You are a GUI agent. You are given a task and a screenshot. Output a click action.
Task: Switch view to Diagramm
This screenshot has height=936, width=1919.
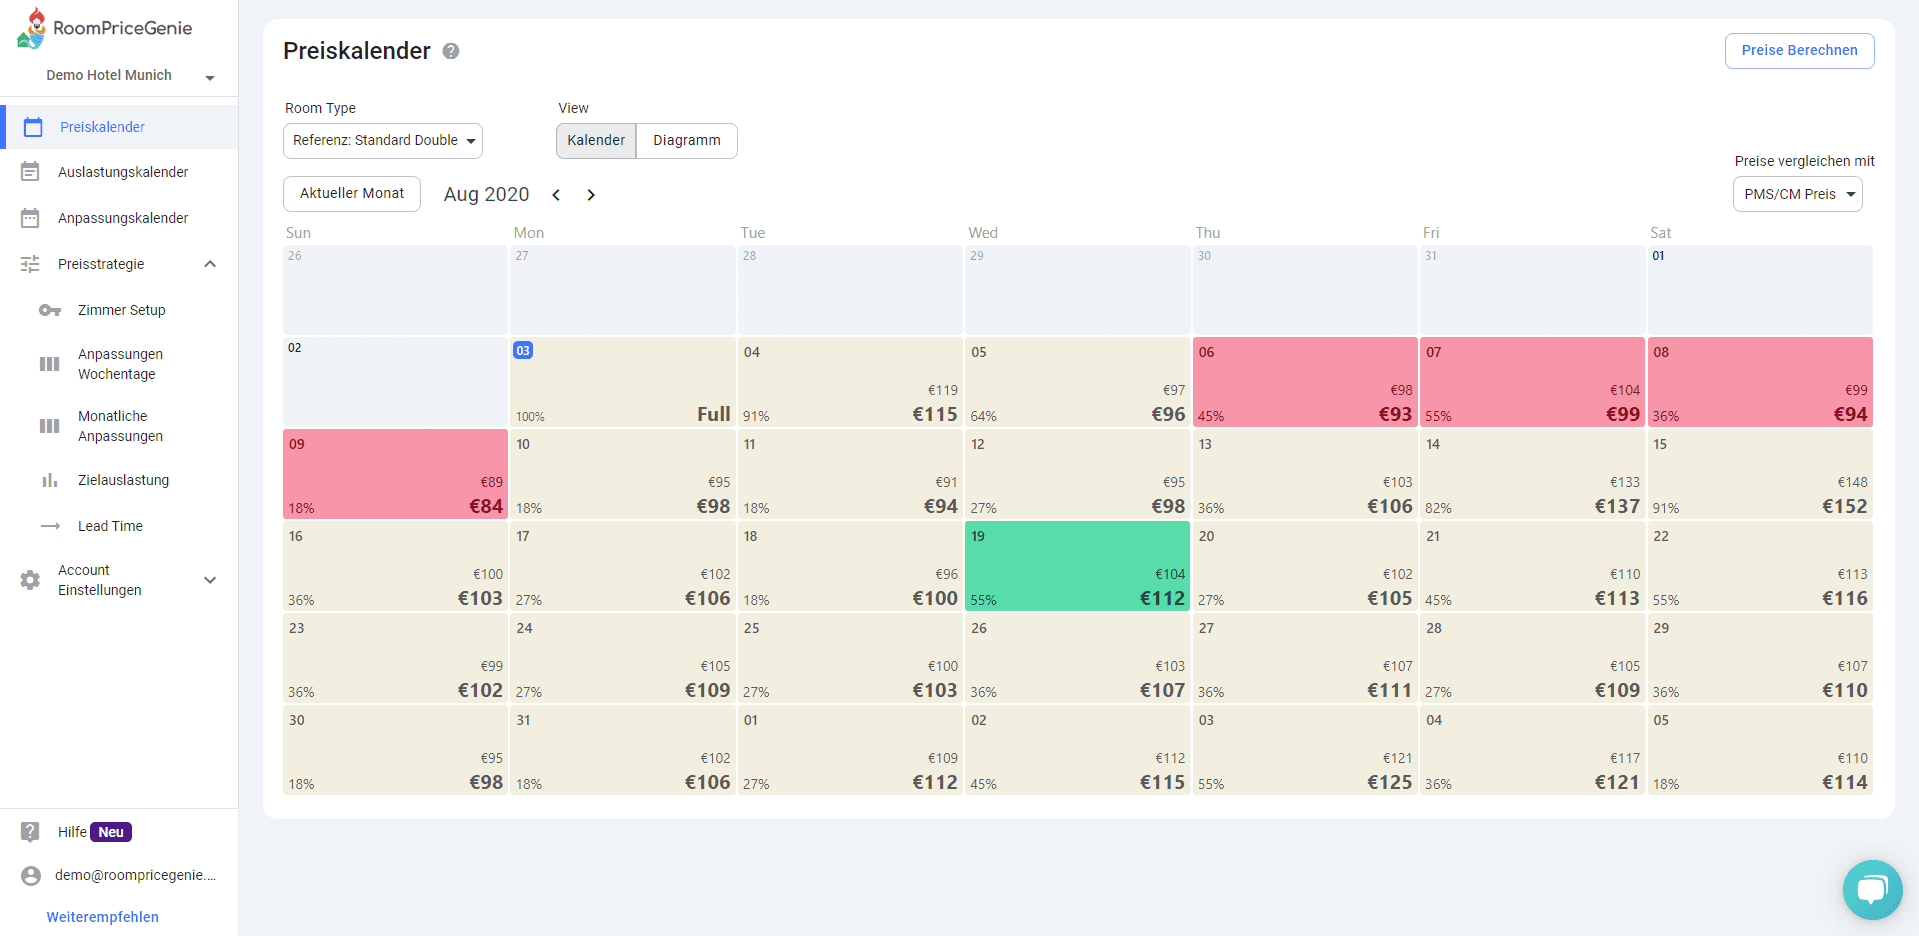click(x=686, y=141)
